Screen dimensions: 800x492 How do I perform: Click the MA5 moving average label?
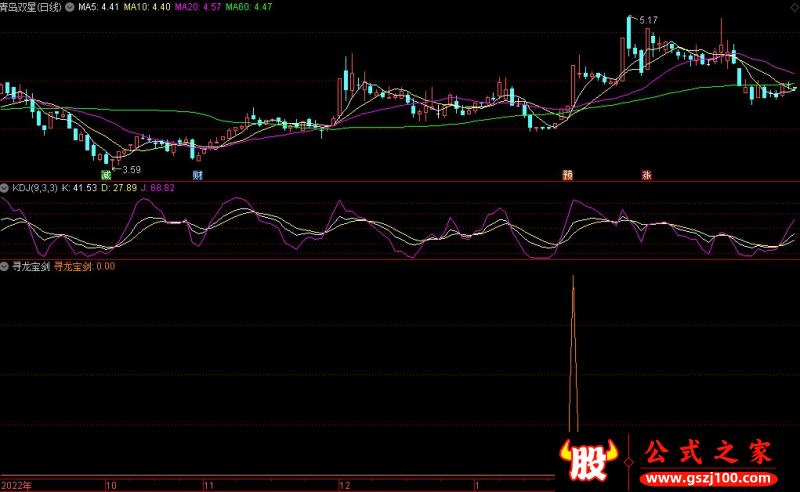click(98, 6)
